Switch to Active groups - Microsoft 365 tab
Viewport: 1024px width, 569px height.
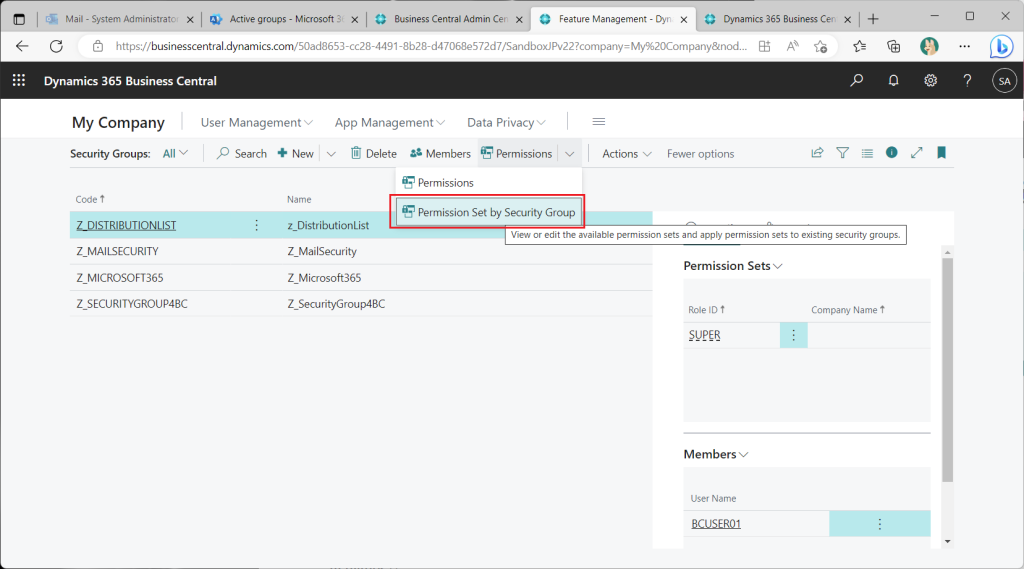click(x=285, y=19)
